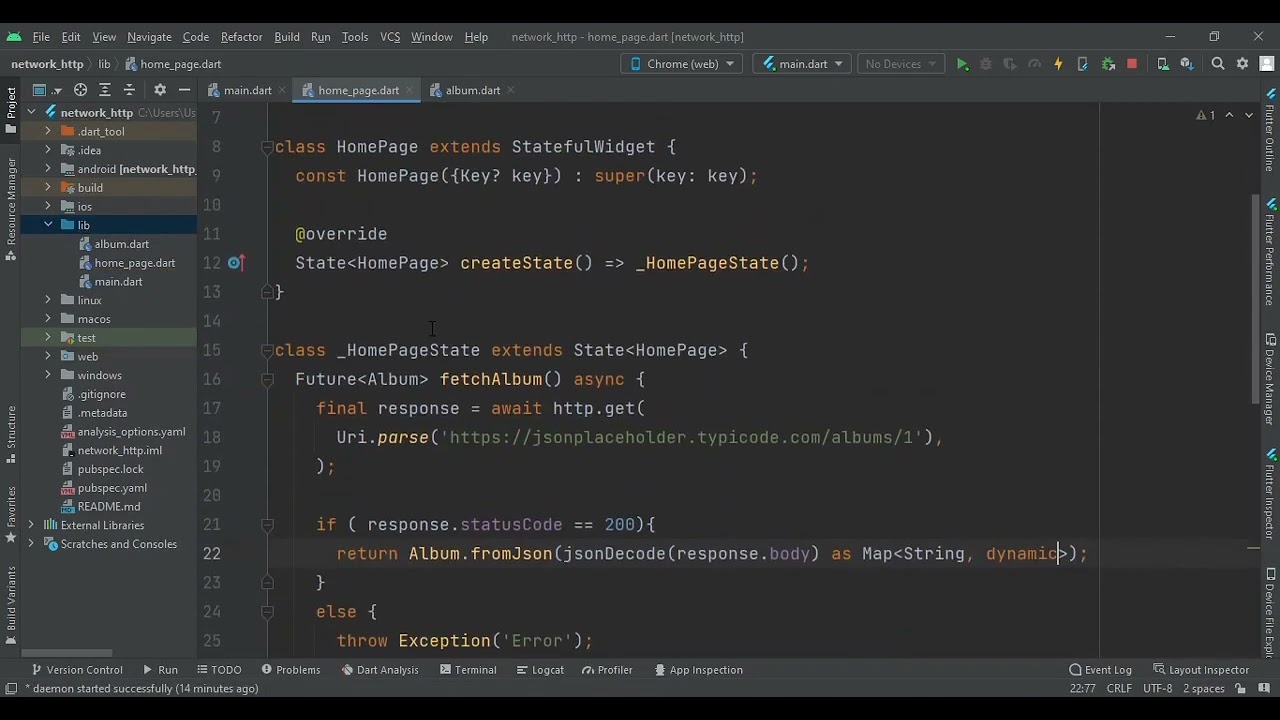The height and width of the screenshot is (720, 1280).
Task: Open the Device Manager toolbar icon
Action: 1163,64
